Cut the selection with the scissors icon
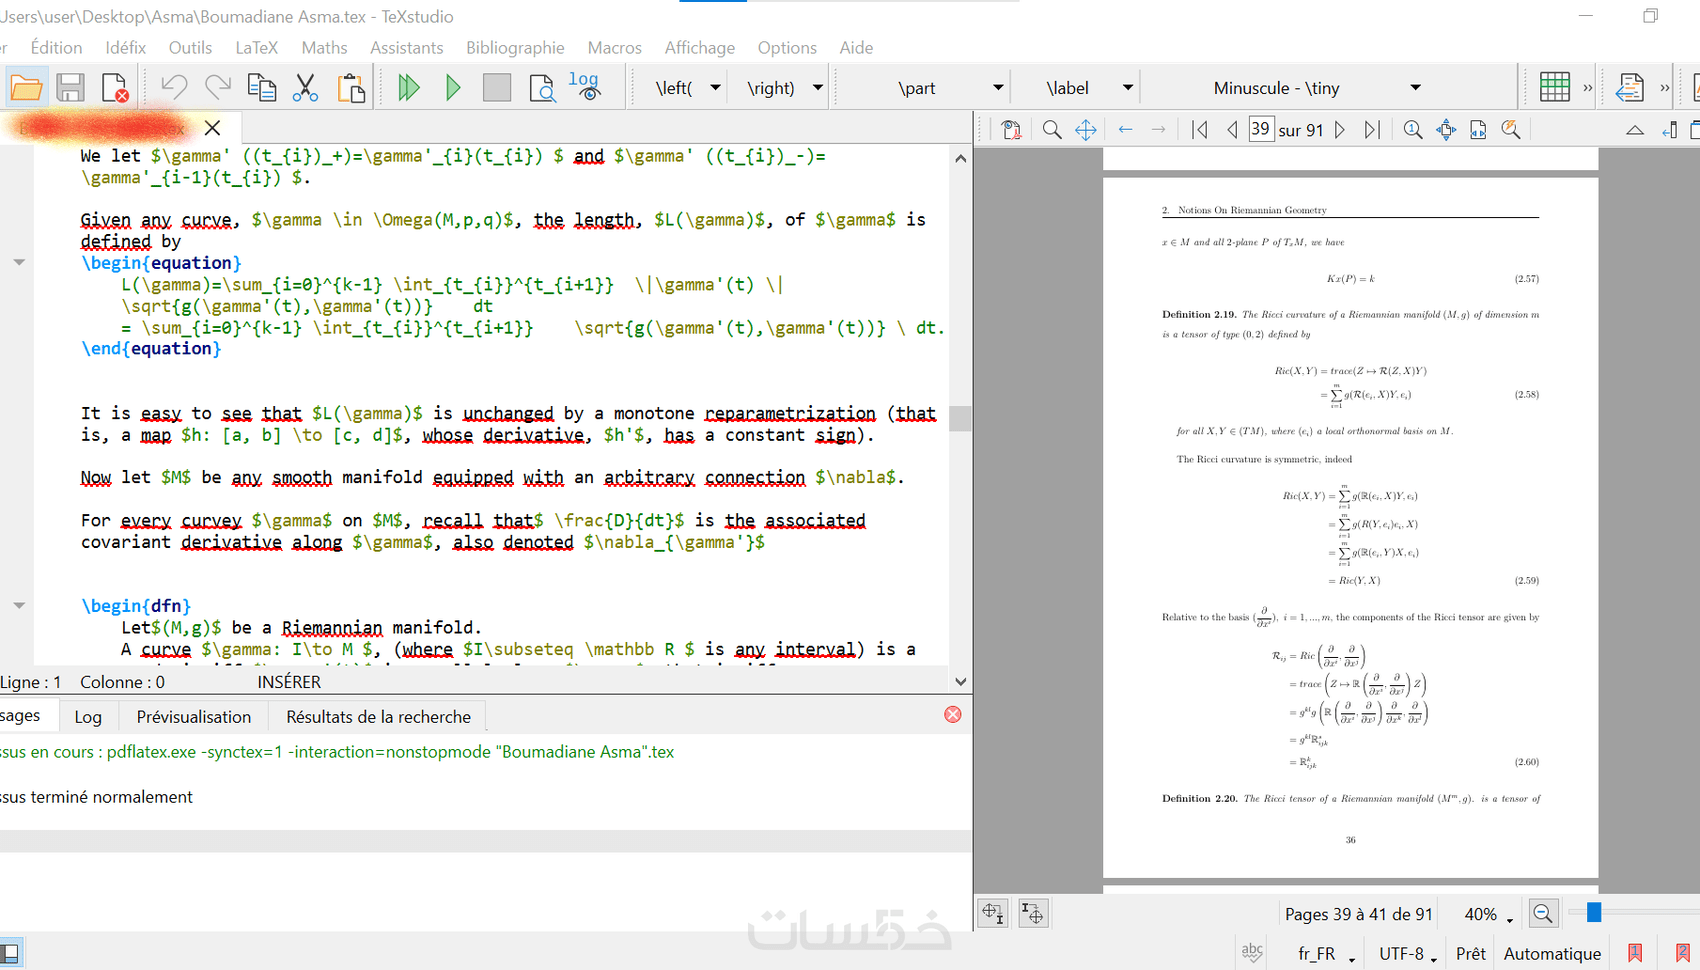This screenshot has width=1700, height=970. pyautogui.click(x=306, y=88)
